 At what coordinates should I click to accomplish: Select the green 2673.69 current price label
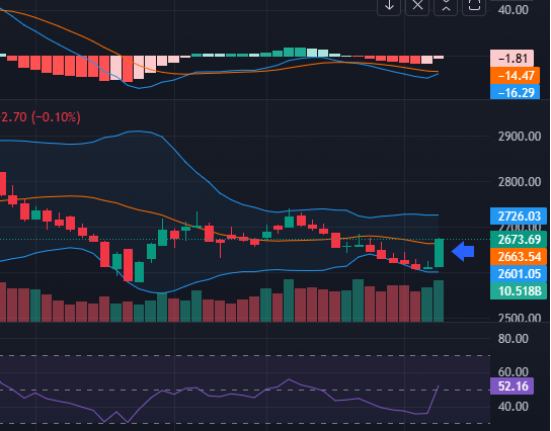519,240
